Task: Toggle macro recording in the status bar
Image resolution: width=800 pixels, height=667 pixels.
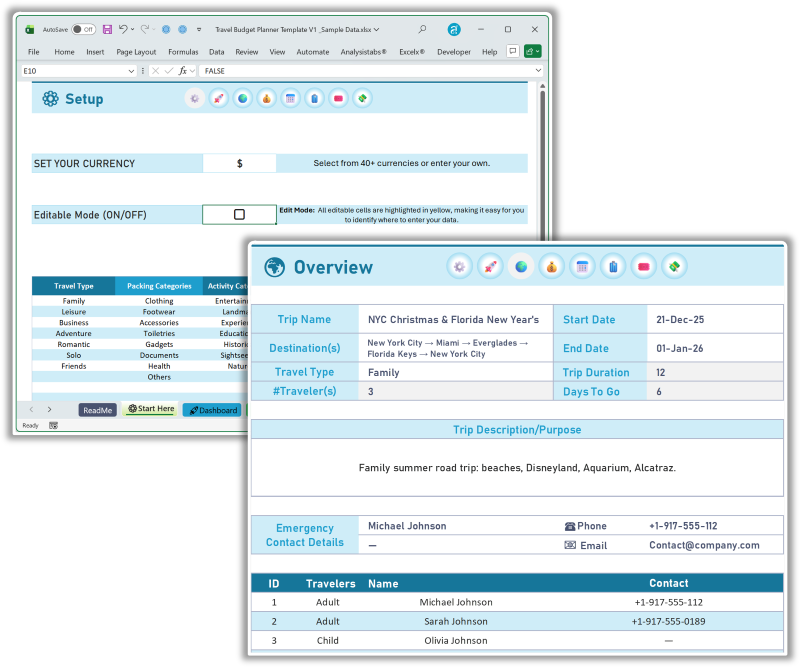Action: click(51, 425)
